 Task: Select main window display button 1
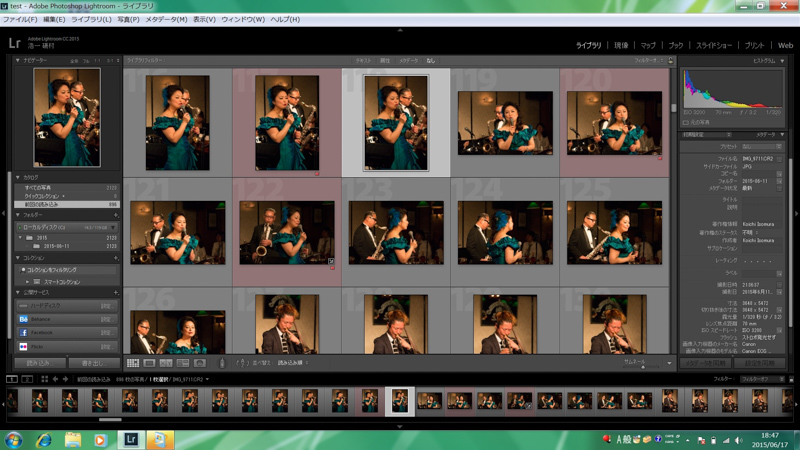pyautogui.click(x=12, y=379)
